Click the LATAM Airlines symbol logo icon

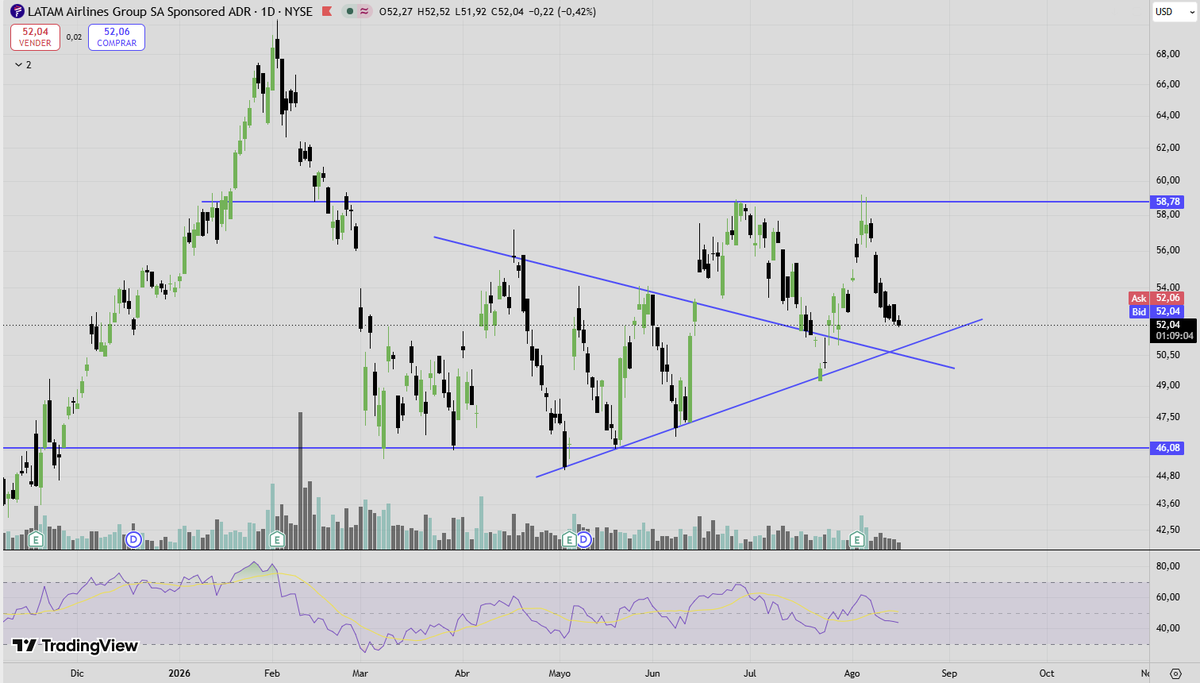click(x=16, y=11)
